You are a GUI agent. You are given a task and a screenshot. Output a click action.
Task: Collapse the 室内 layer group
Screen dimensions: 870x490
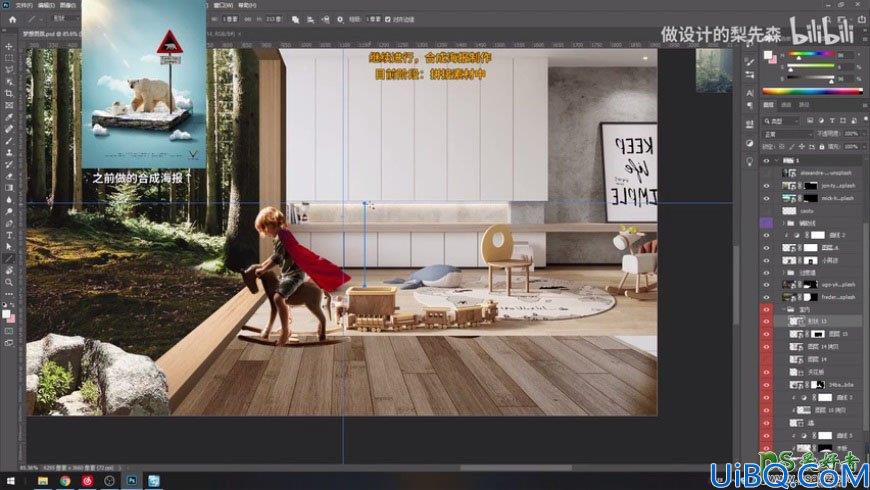(x=783, y=310)
